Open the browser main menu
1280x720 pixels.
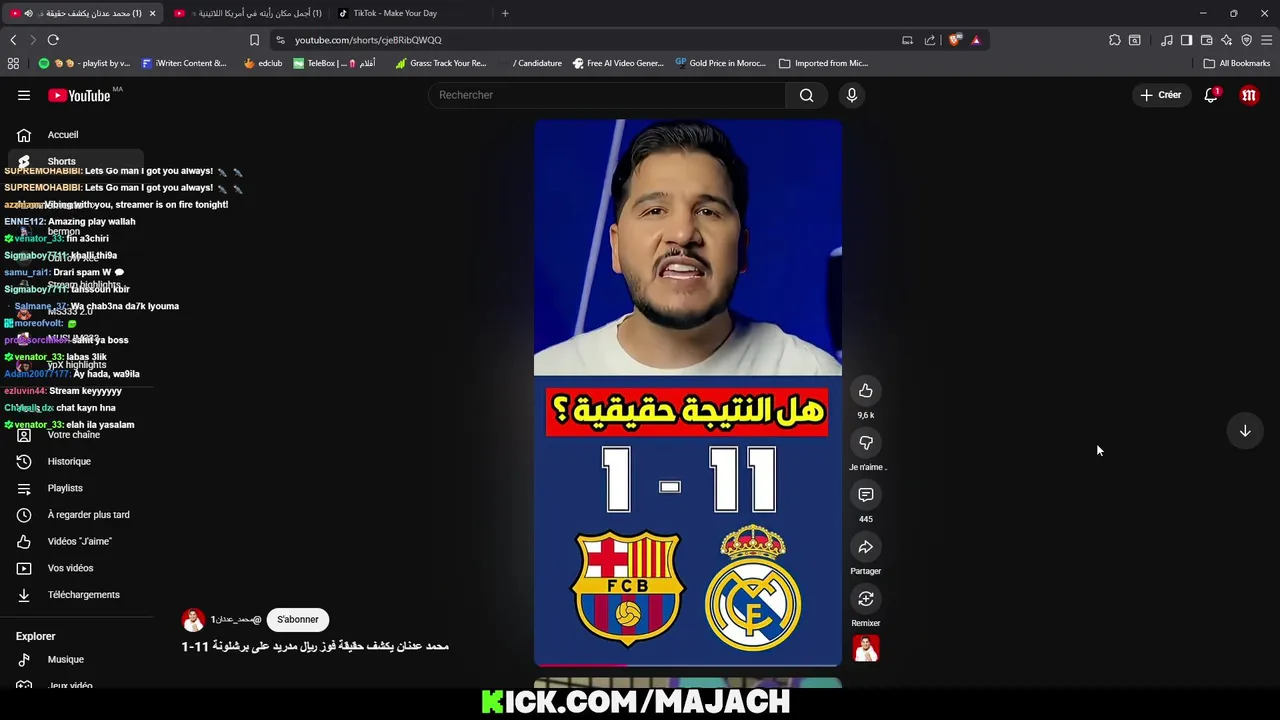1266,40
